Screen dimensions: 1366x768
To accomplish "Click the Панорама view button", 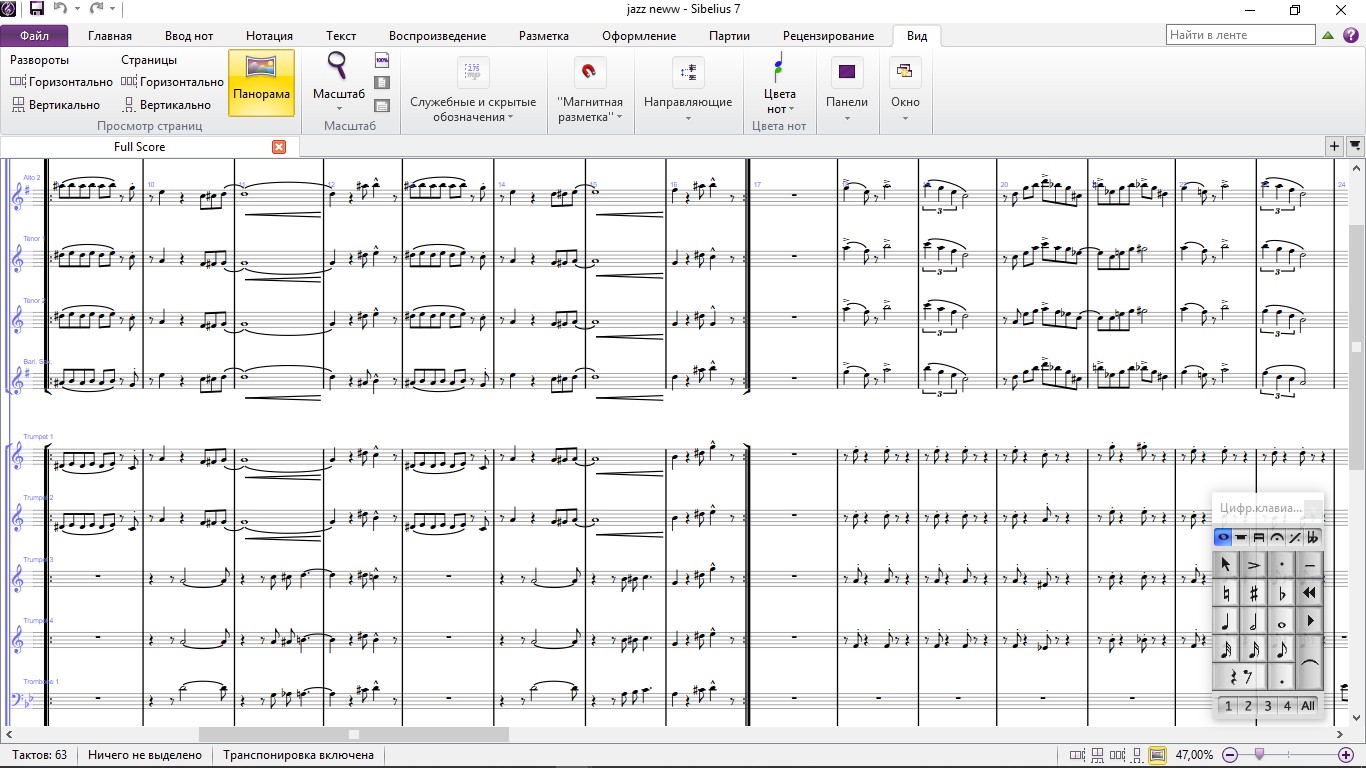I will [261, 83].
